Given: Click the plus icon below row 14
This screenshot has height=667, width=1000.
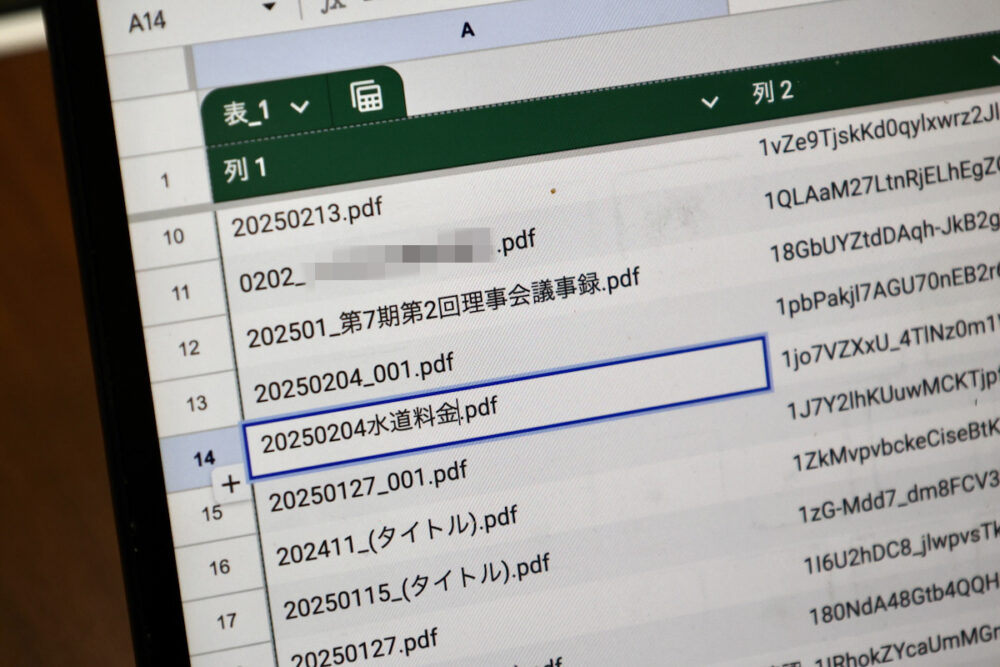Looking at the screenshot, I should click(230, 485).
